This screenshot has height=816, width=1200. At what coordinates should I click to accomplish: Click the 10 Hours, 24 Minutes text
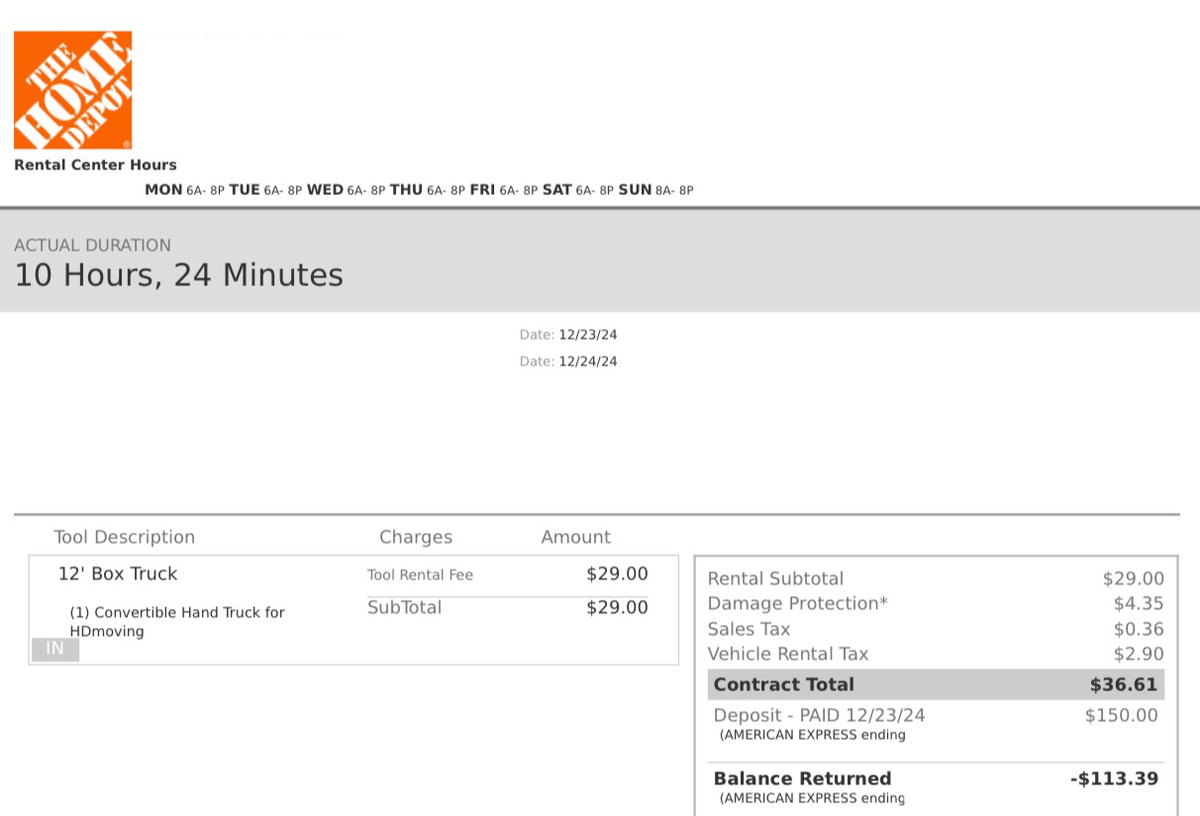pyautogui.click(x=179, y=275)
